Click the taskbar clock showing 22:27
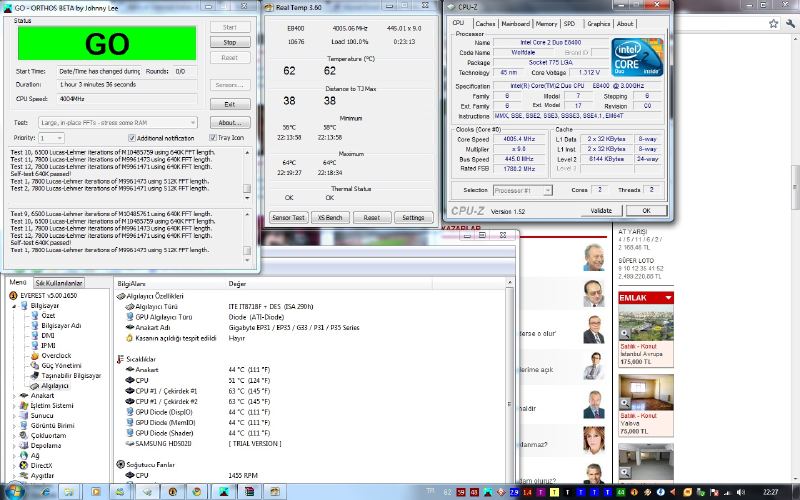Image resolution: width=800 pixels, height=500 pixels. coord(770,492)
